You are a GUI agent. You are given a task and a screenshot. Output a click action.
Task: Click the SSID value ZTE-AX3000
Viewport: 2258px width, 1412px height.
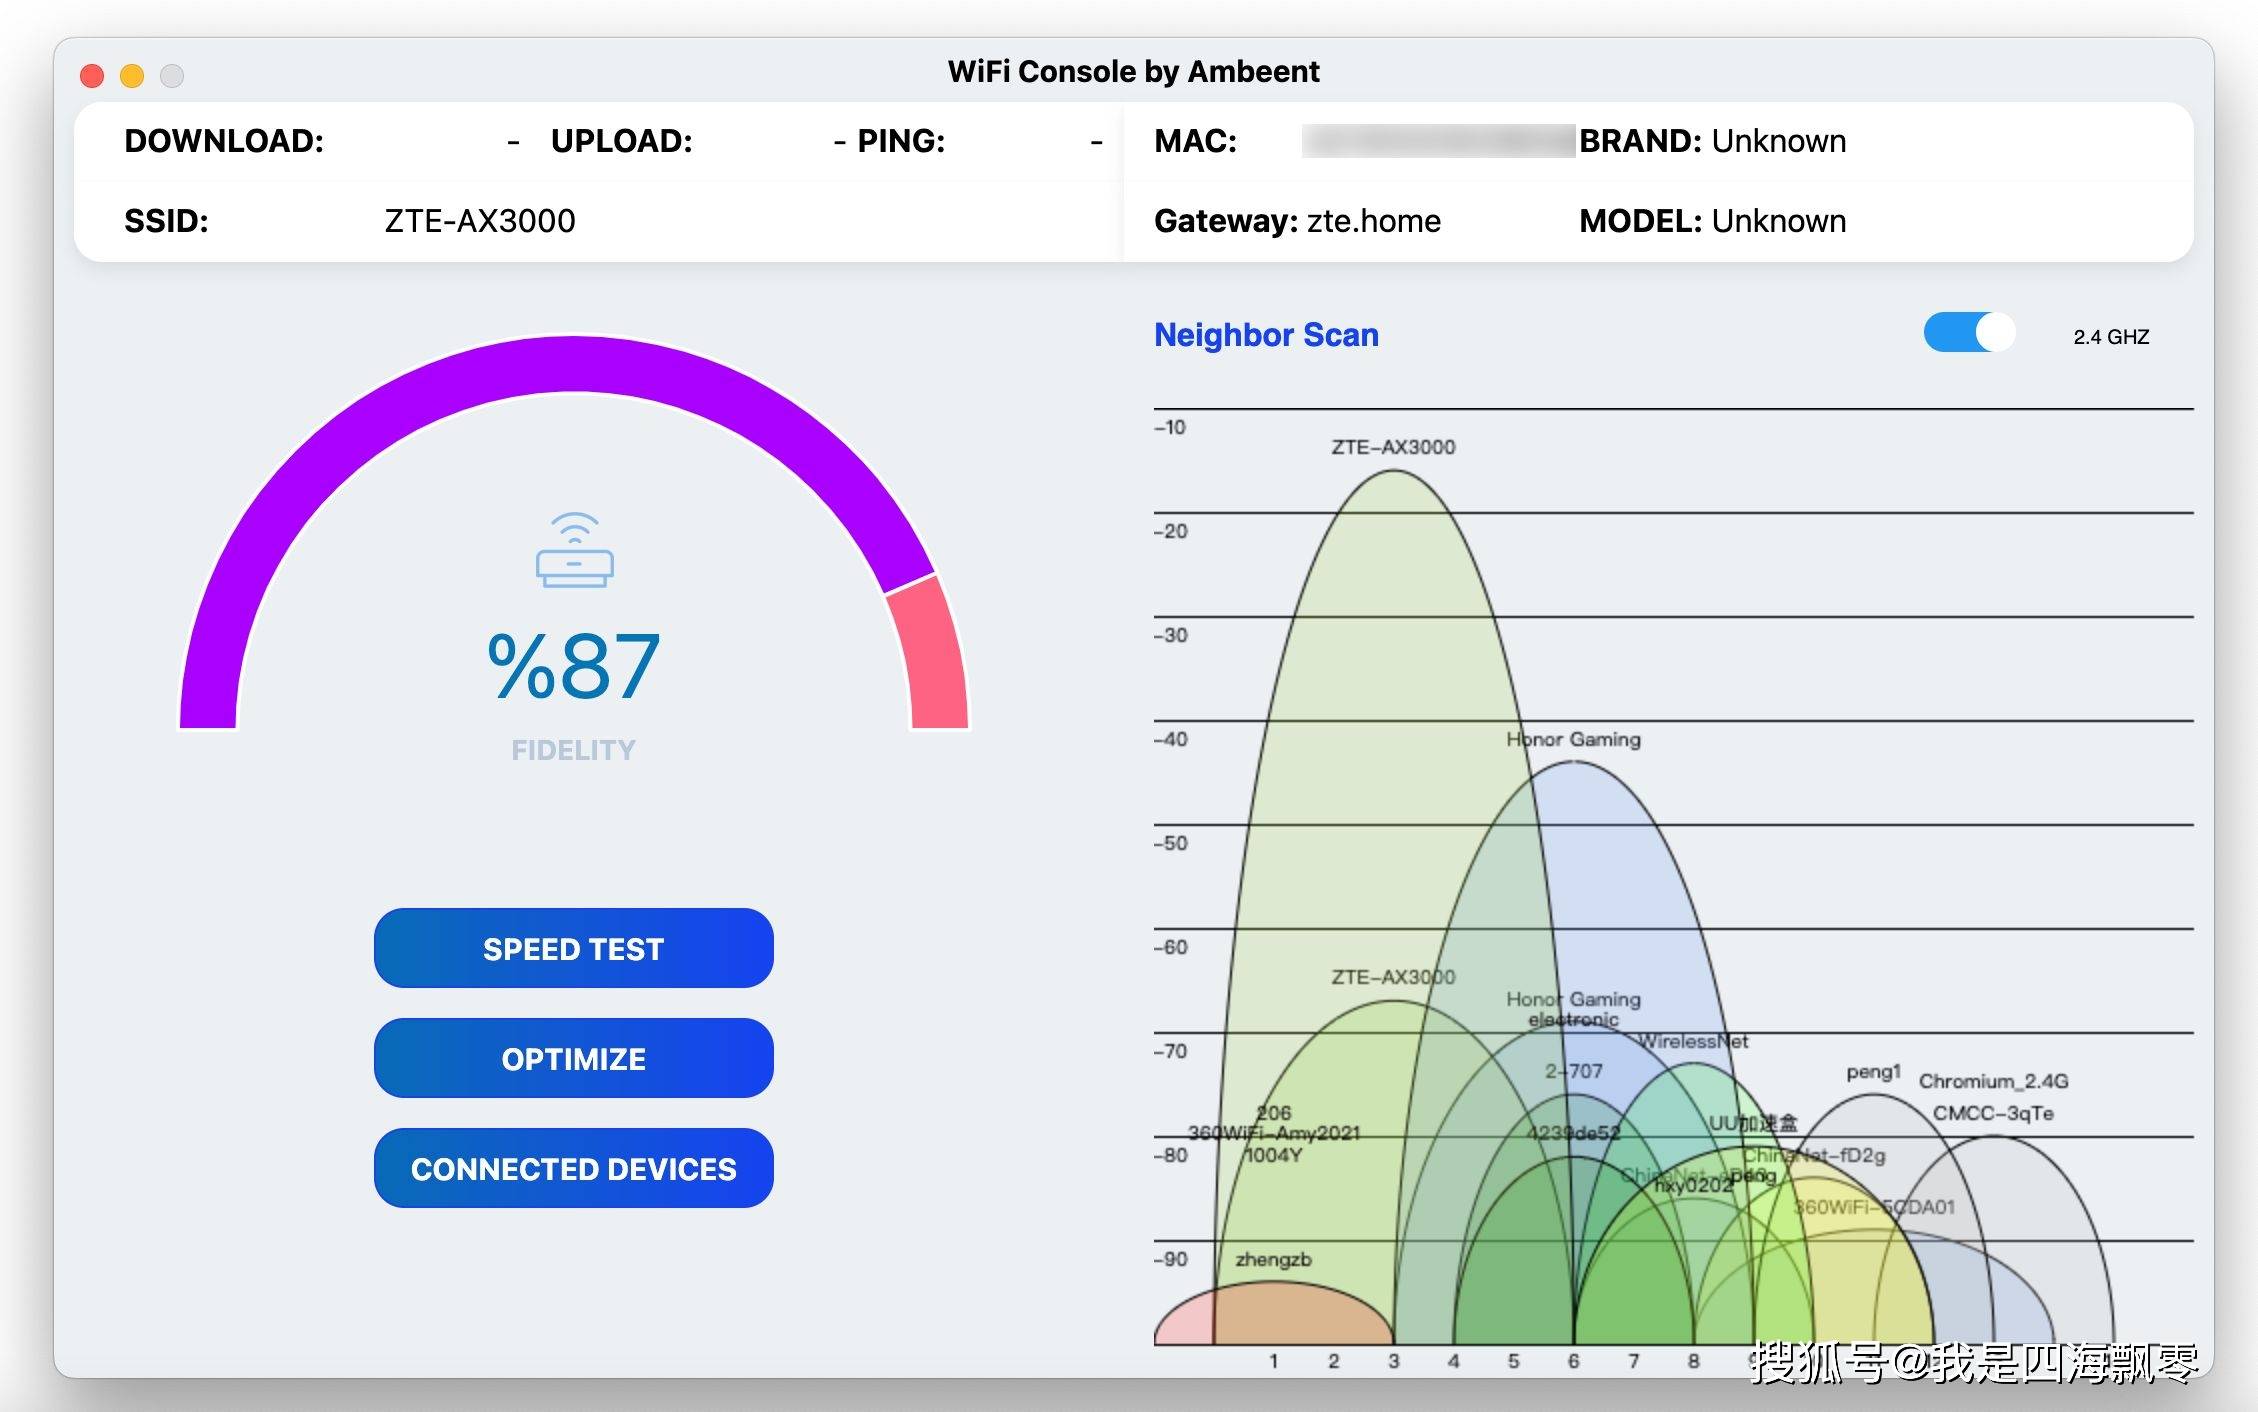480,221
